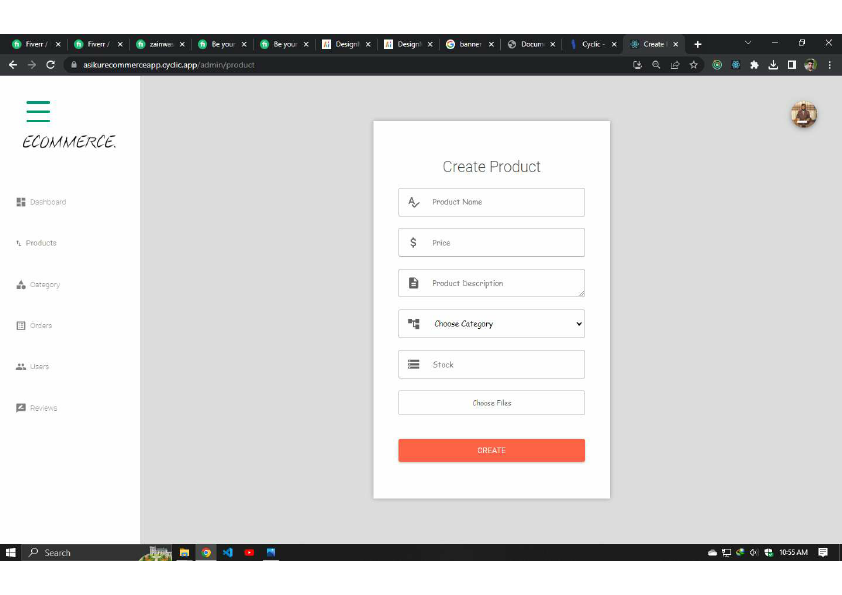The height and width of the screenshot is (595, 842).
Task: Open the Windows Start menu
Action: click(x=10, y=553)
